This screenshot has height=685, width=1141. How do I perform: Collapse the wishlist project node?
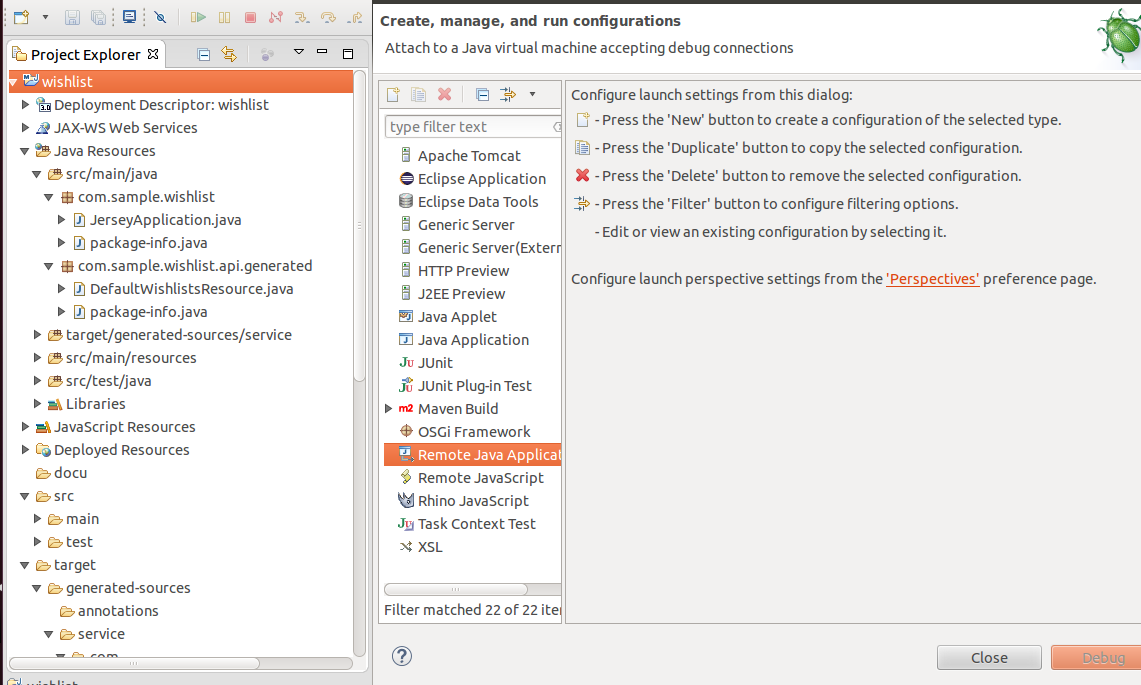click(13, 82)
